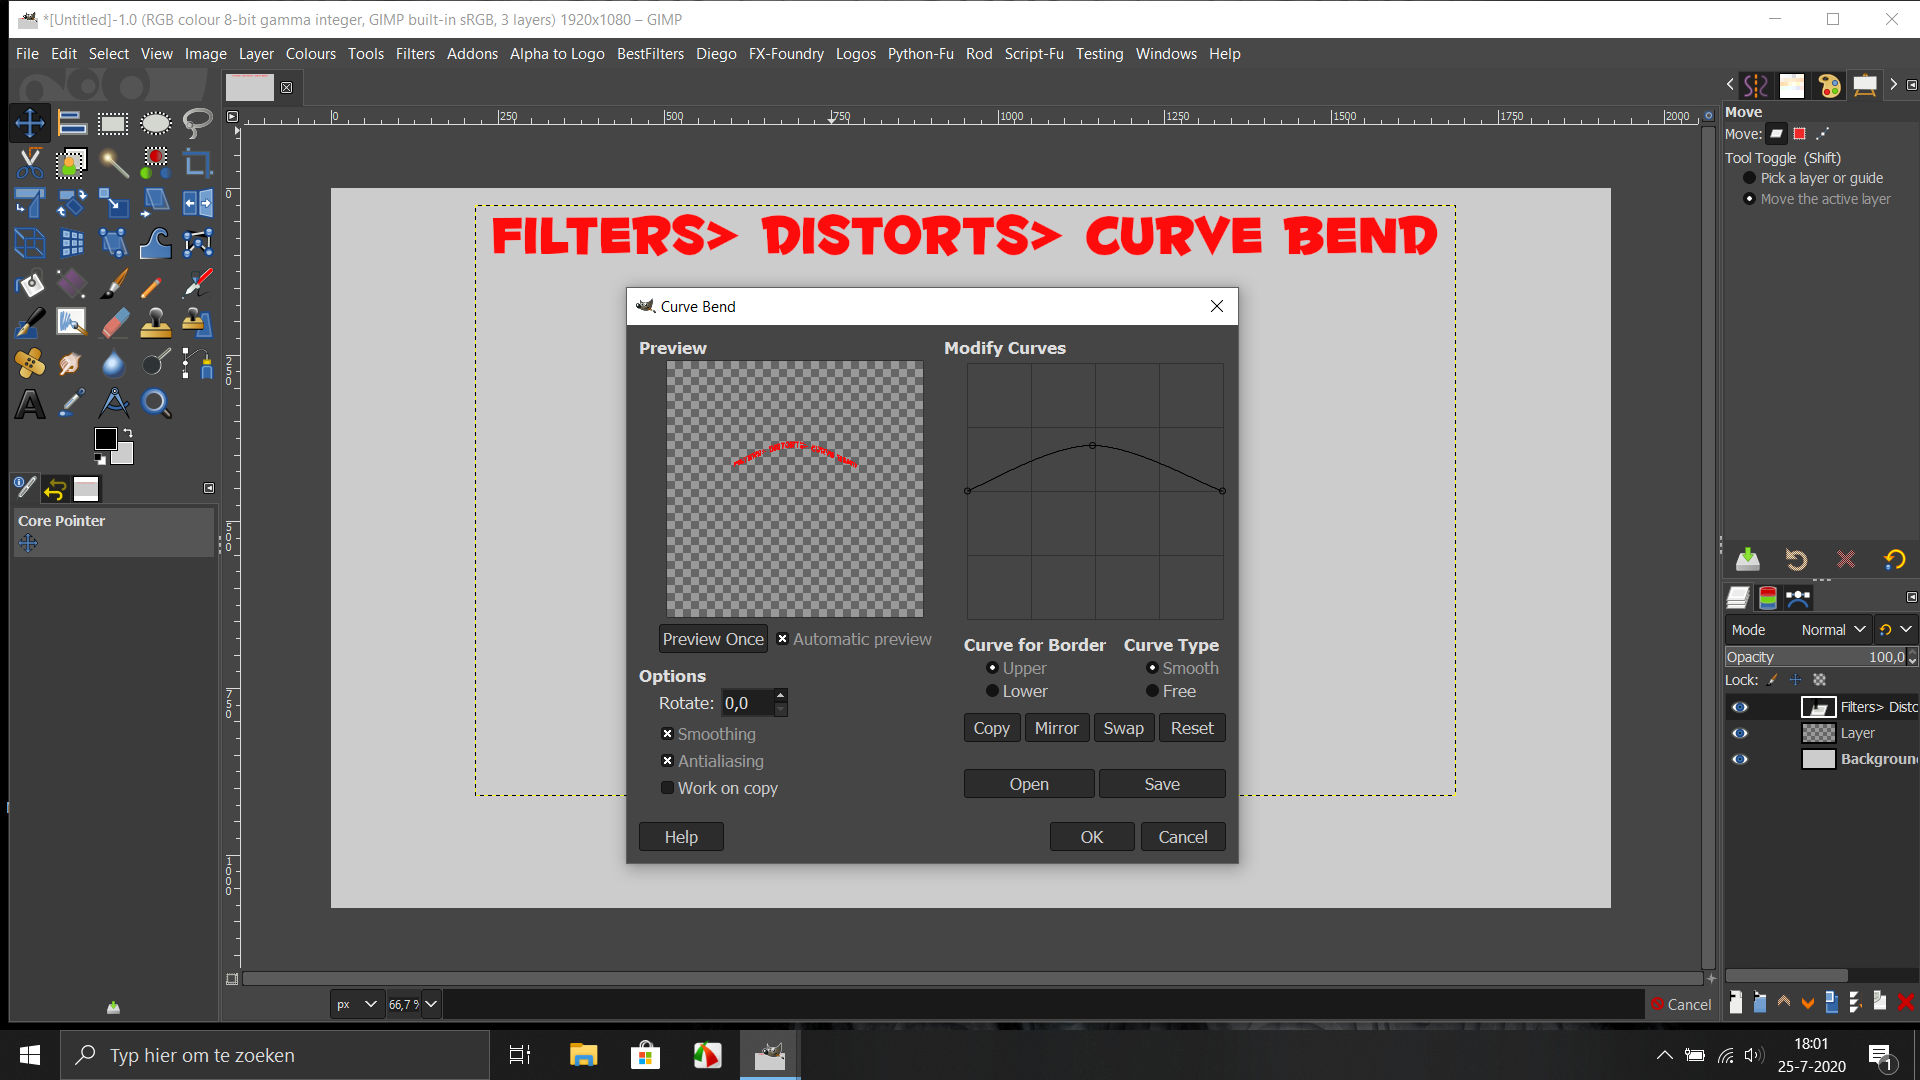Image resolution: width=1920 pixels, height=1080 pixels.
Task: Open toolbox tab configuration menu arrow
Action: click(209, 488)
